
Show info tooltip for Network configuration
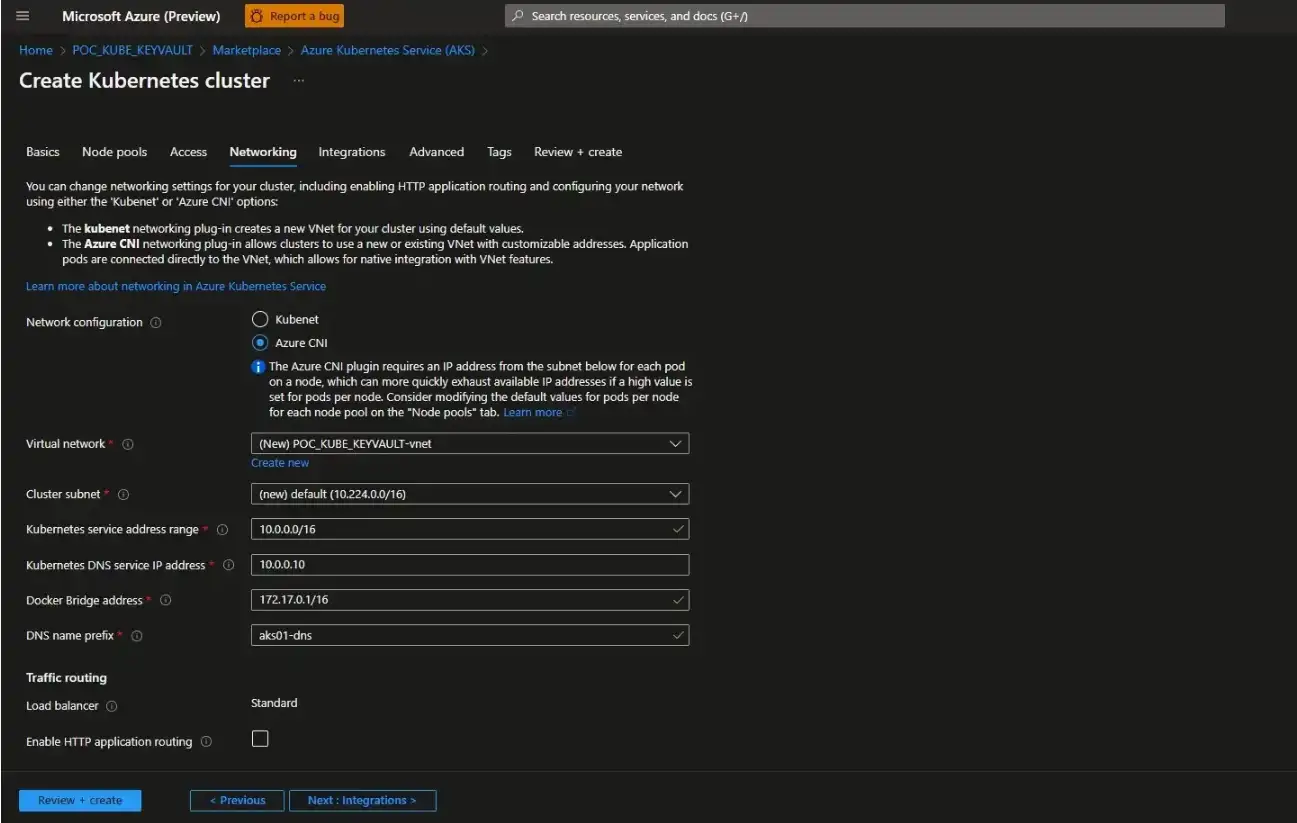[x=156, y=323]
